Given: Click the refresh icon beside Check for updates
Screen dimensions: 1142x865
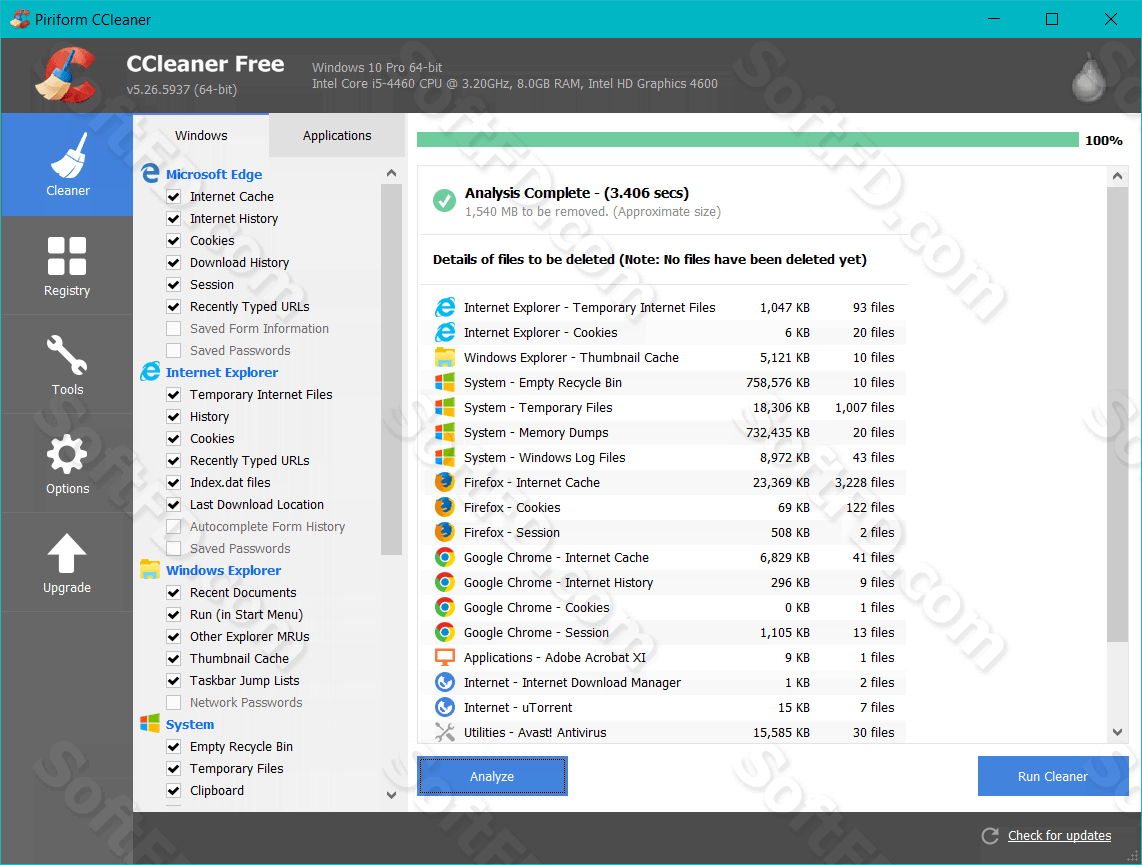Looking at the screenshot, I should tap(990, 836).
